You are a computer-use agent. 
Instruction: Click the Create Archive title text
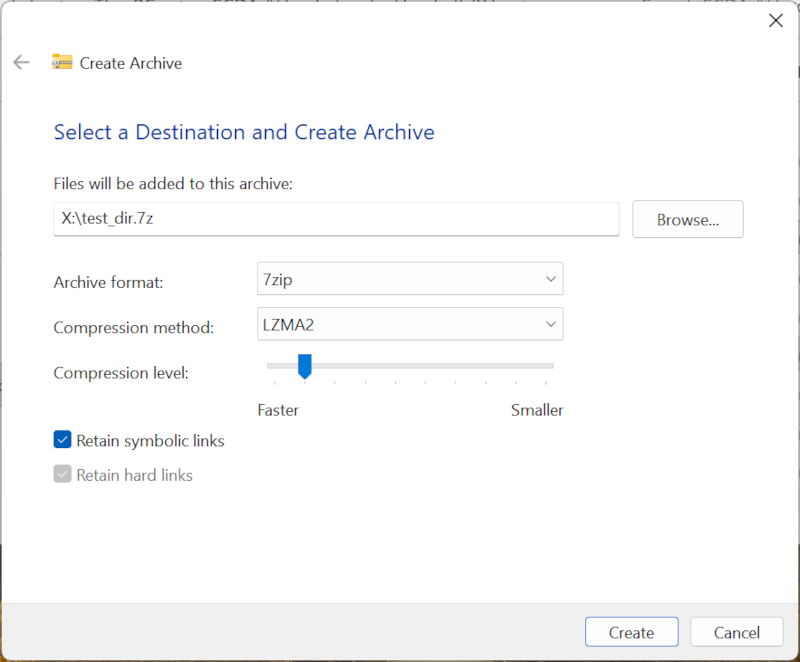pyautogui.click(x=131, y=63)
